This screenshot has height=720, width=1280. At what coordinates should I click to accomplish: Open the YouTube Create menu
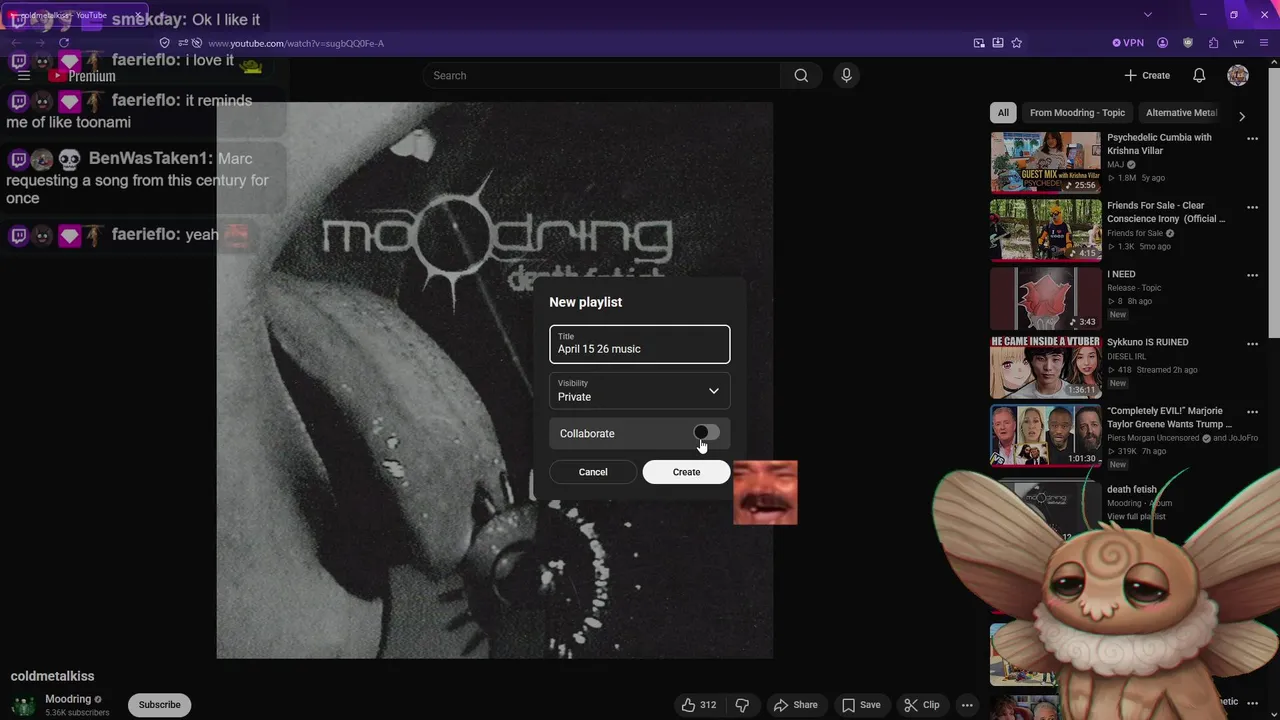[1147, 75]
